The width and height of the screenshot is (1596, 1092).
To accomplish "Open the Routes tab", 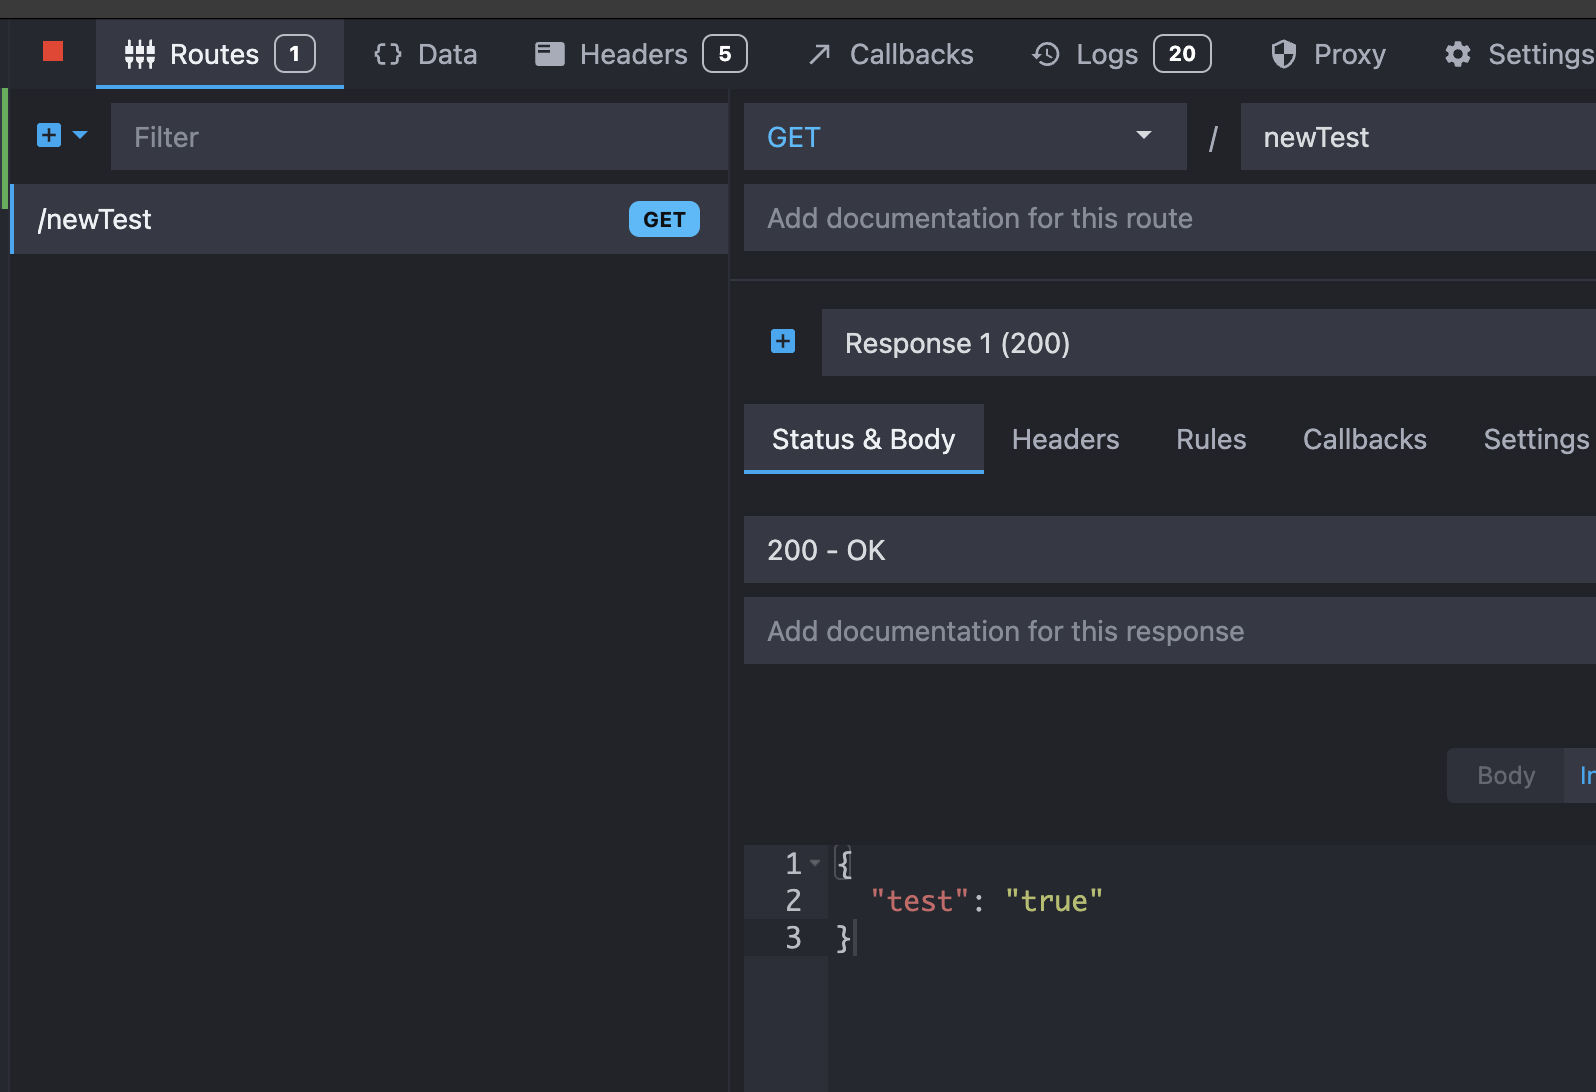I will [219, 54].
